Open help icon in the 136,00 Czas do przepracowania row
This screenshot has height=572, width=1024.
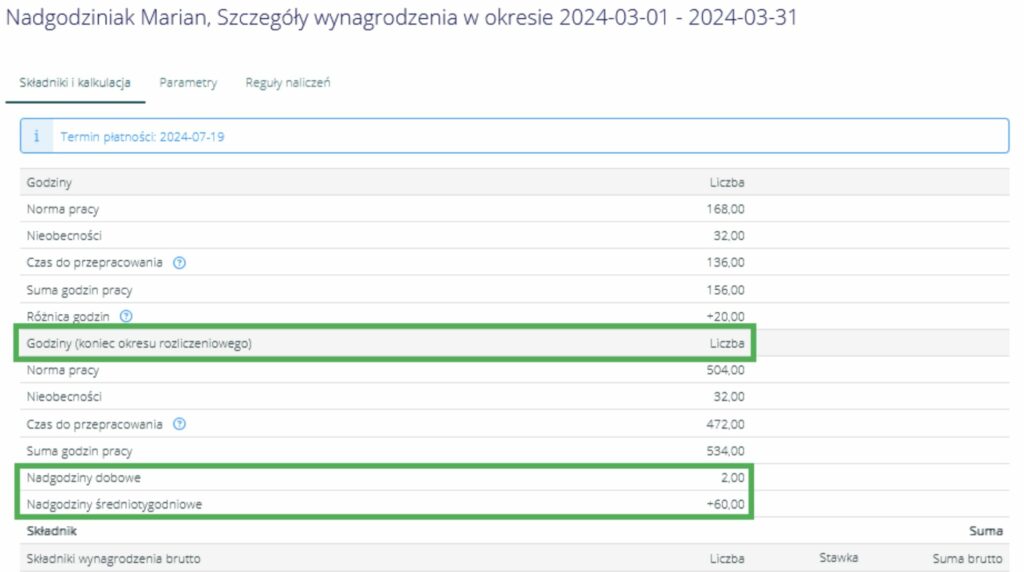pos(179,263)
